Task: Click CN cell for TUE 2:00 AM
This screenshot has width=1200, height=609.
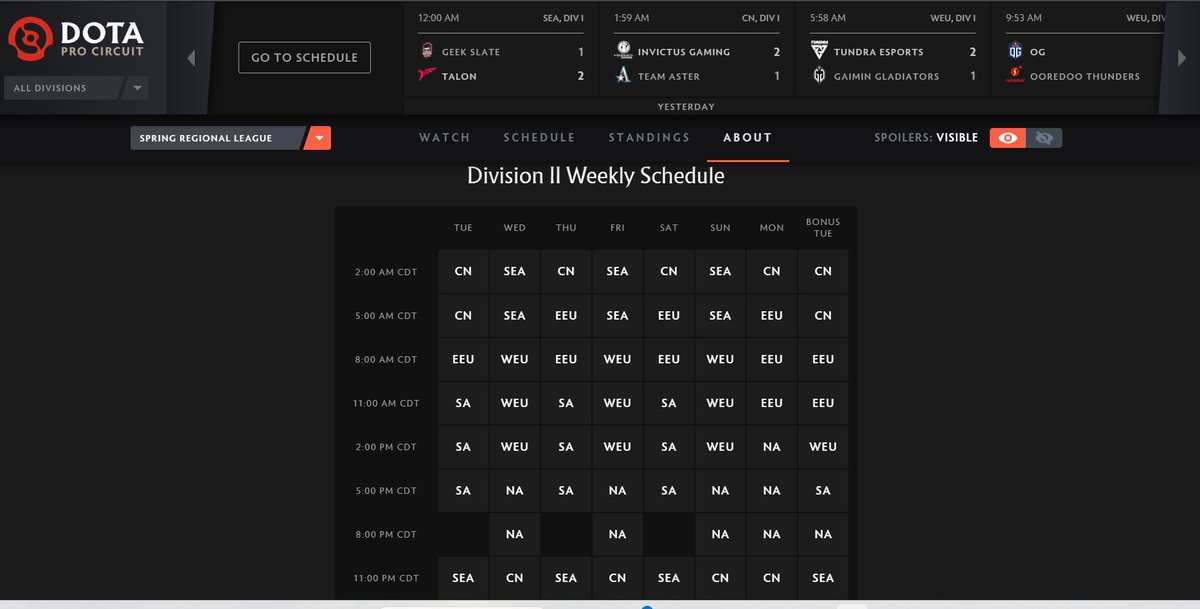Action: click(x=463, y=271)
